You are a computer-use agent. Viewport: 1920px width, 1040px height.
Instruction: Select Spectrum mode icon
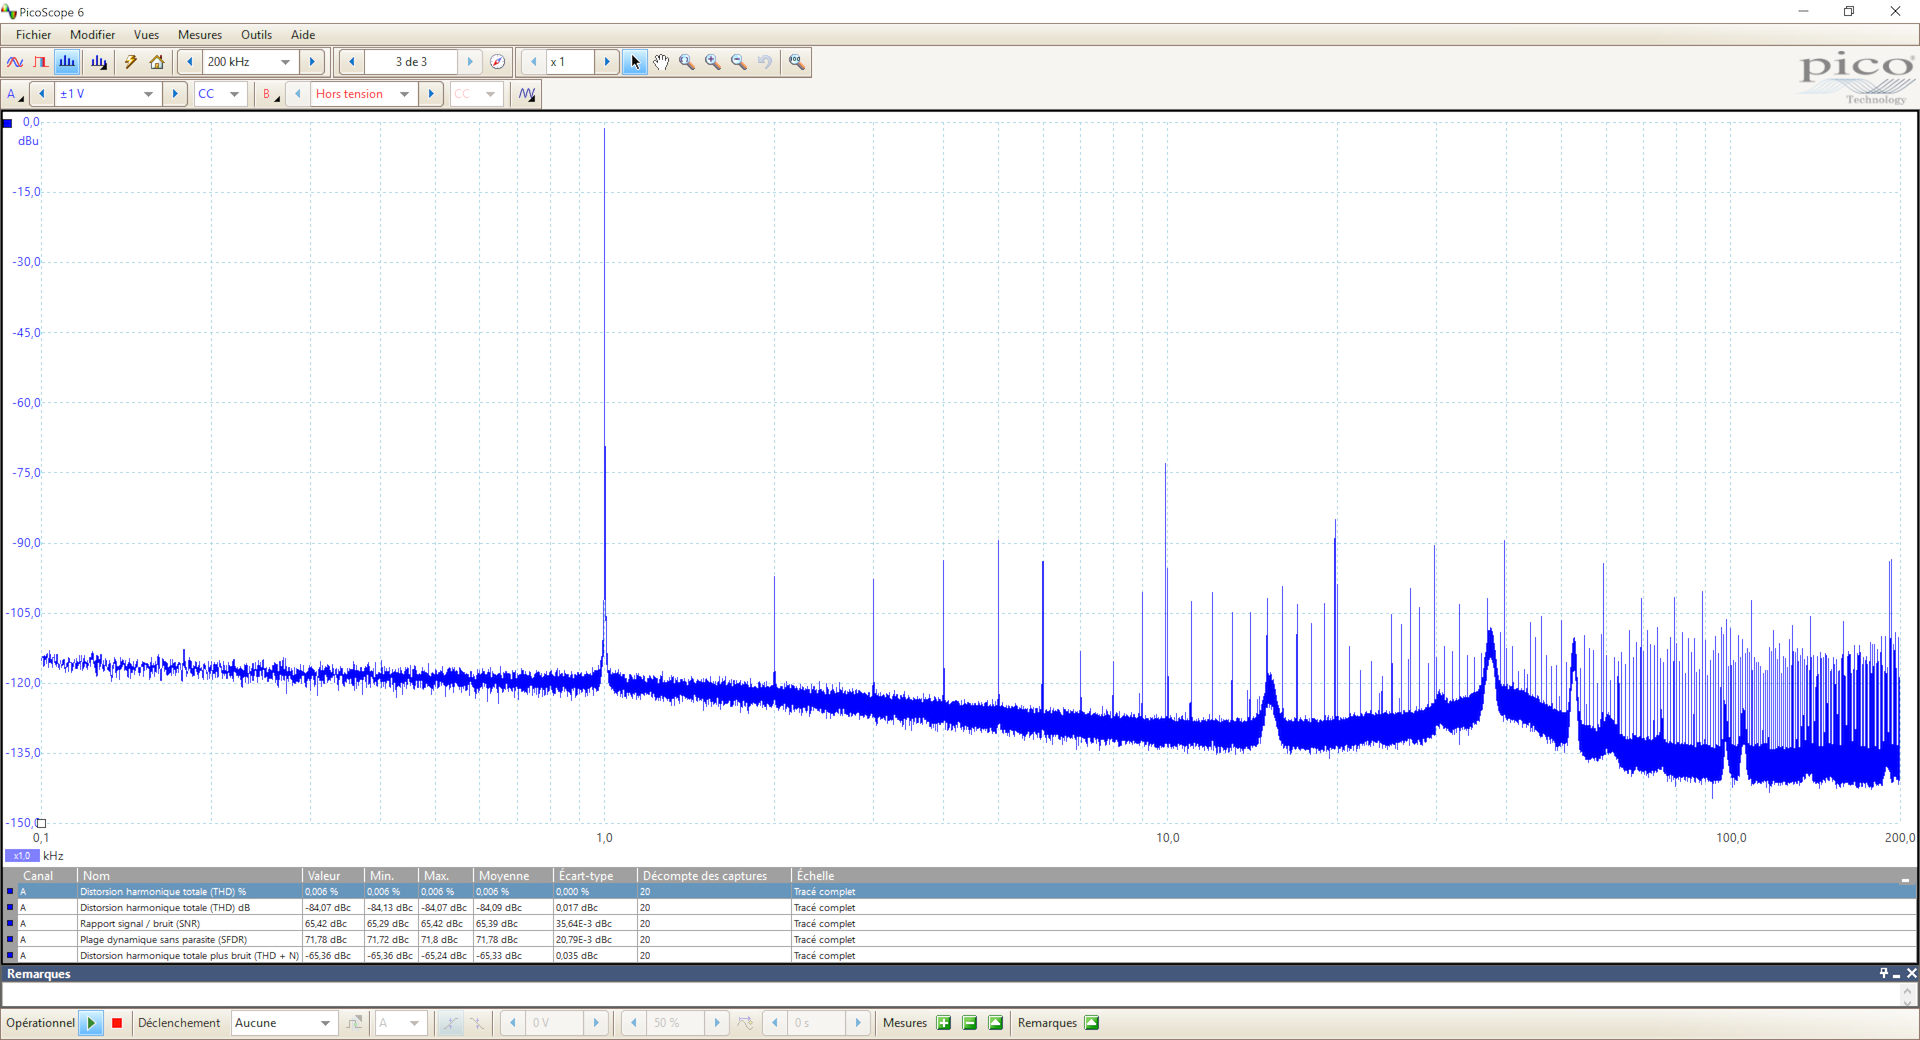67,62
